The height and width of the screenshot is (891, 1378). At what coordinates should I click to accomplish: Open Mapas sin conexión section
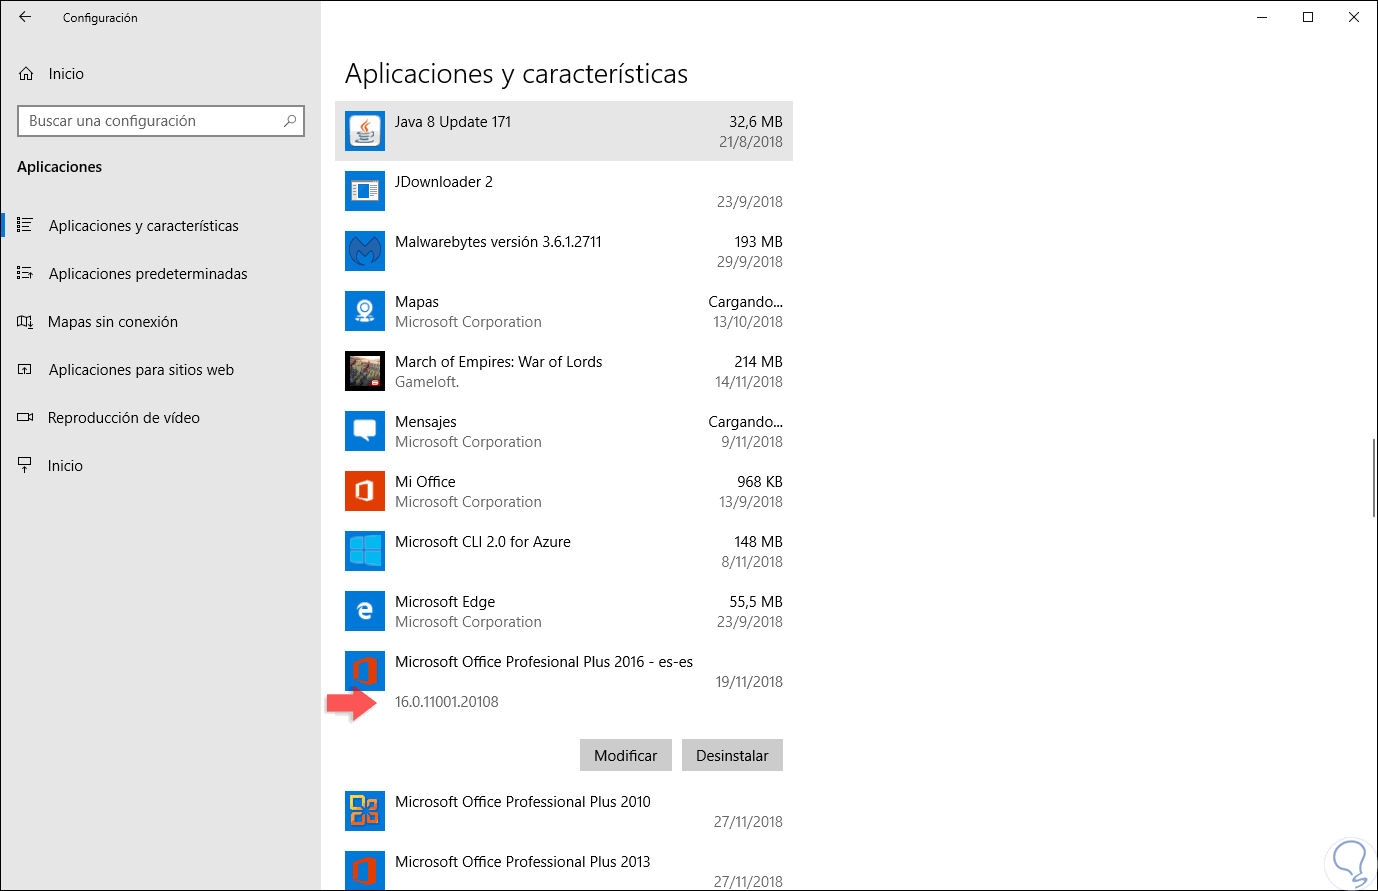coord(113,322)
